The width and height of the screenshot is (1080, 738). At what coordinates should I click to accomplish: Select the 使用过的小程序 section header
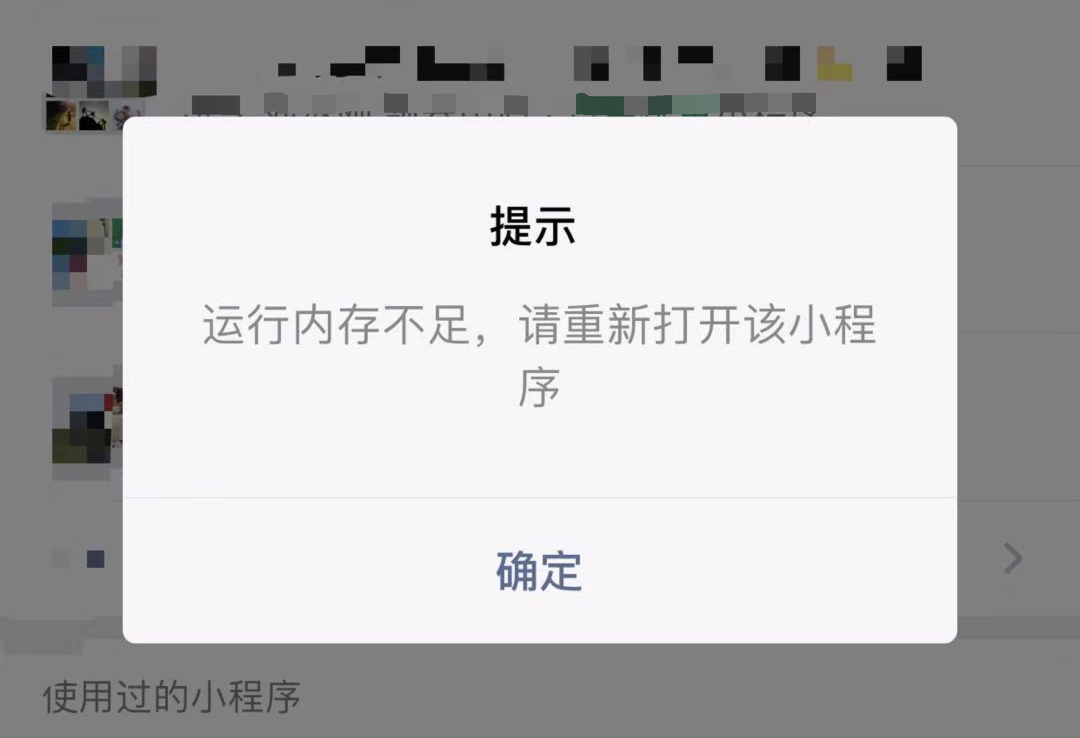[x=172, y=697]
